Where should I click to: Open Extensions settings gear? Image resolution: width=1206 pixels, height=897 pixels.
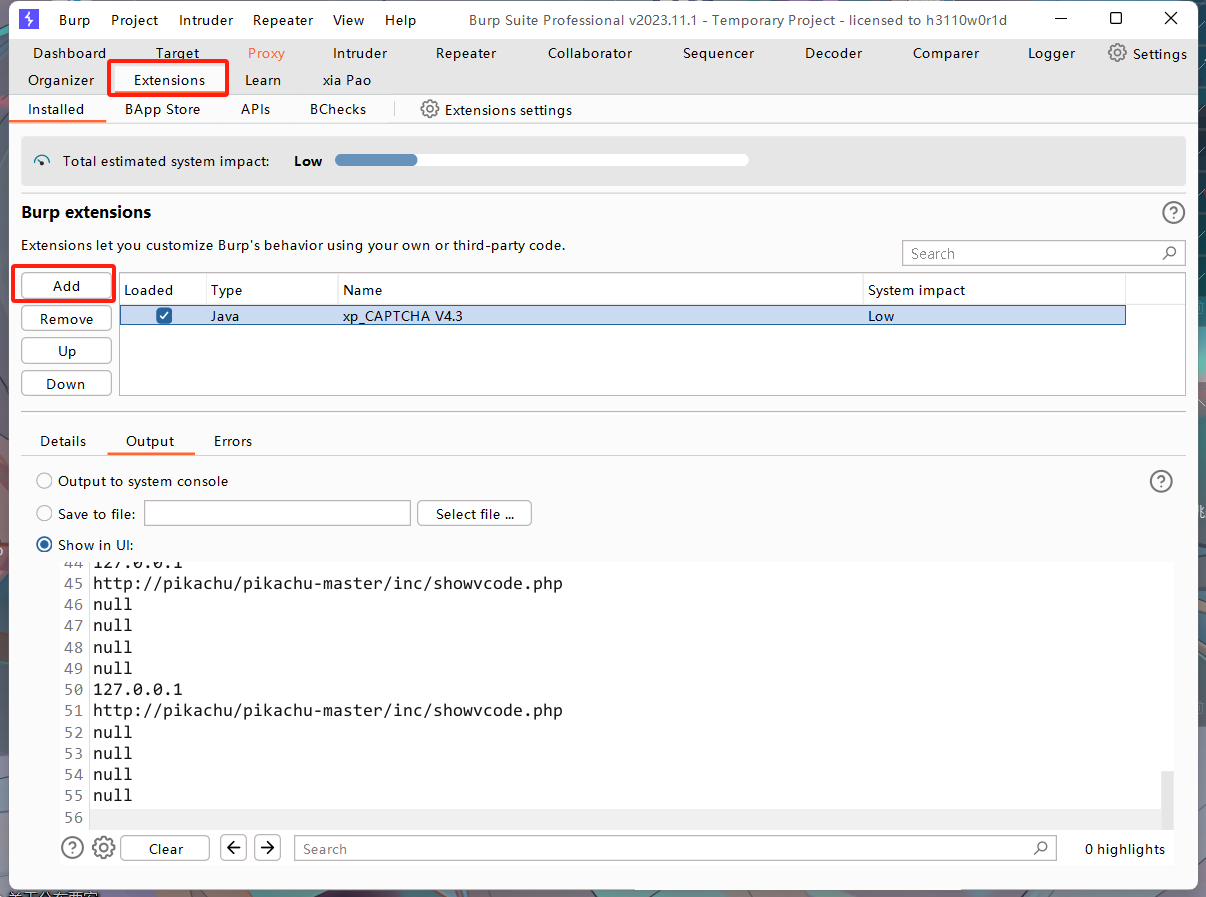tap(430, 109)
